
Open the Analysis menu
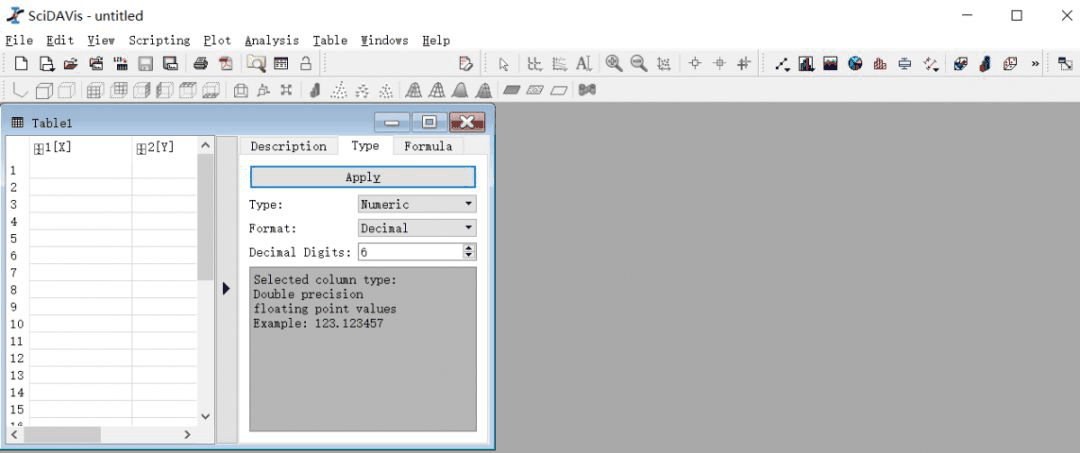pyautogui.click(x=271, y=40)
